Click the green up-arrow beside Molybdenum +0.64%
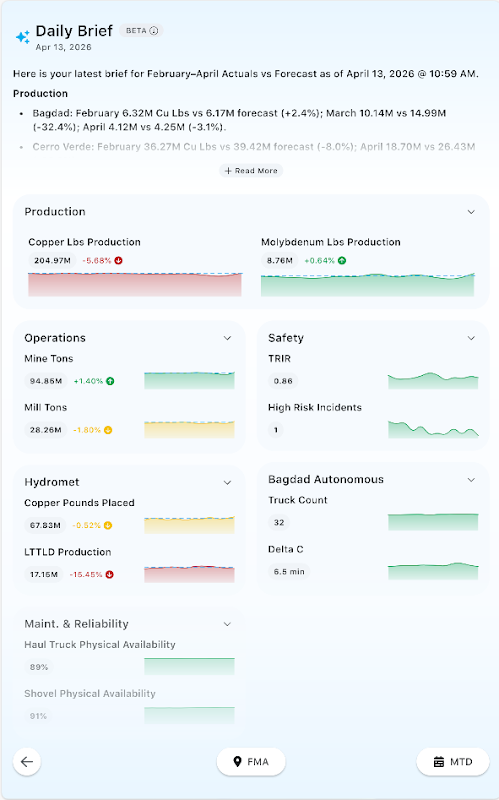This screenshot has width=499, height=800. [x=342, y=261]
